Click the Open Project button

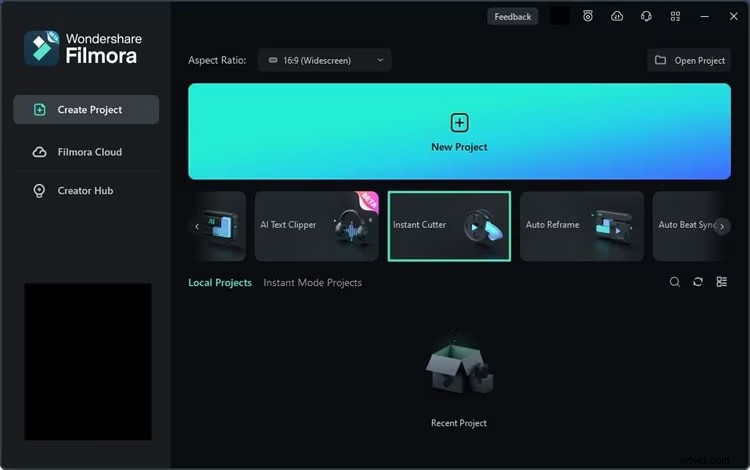coord(689,60)
